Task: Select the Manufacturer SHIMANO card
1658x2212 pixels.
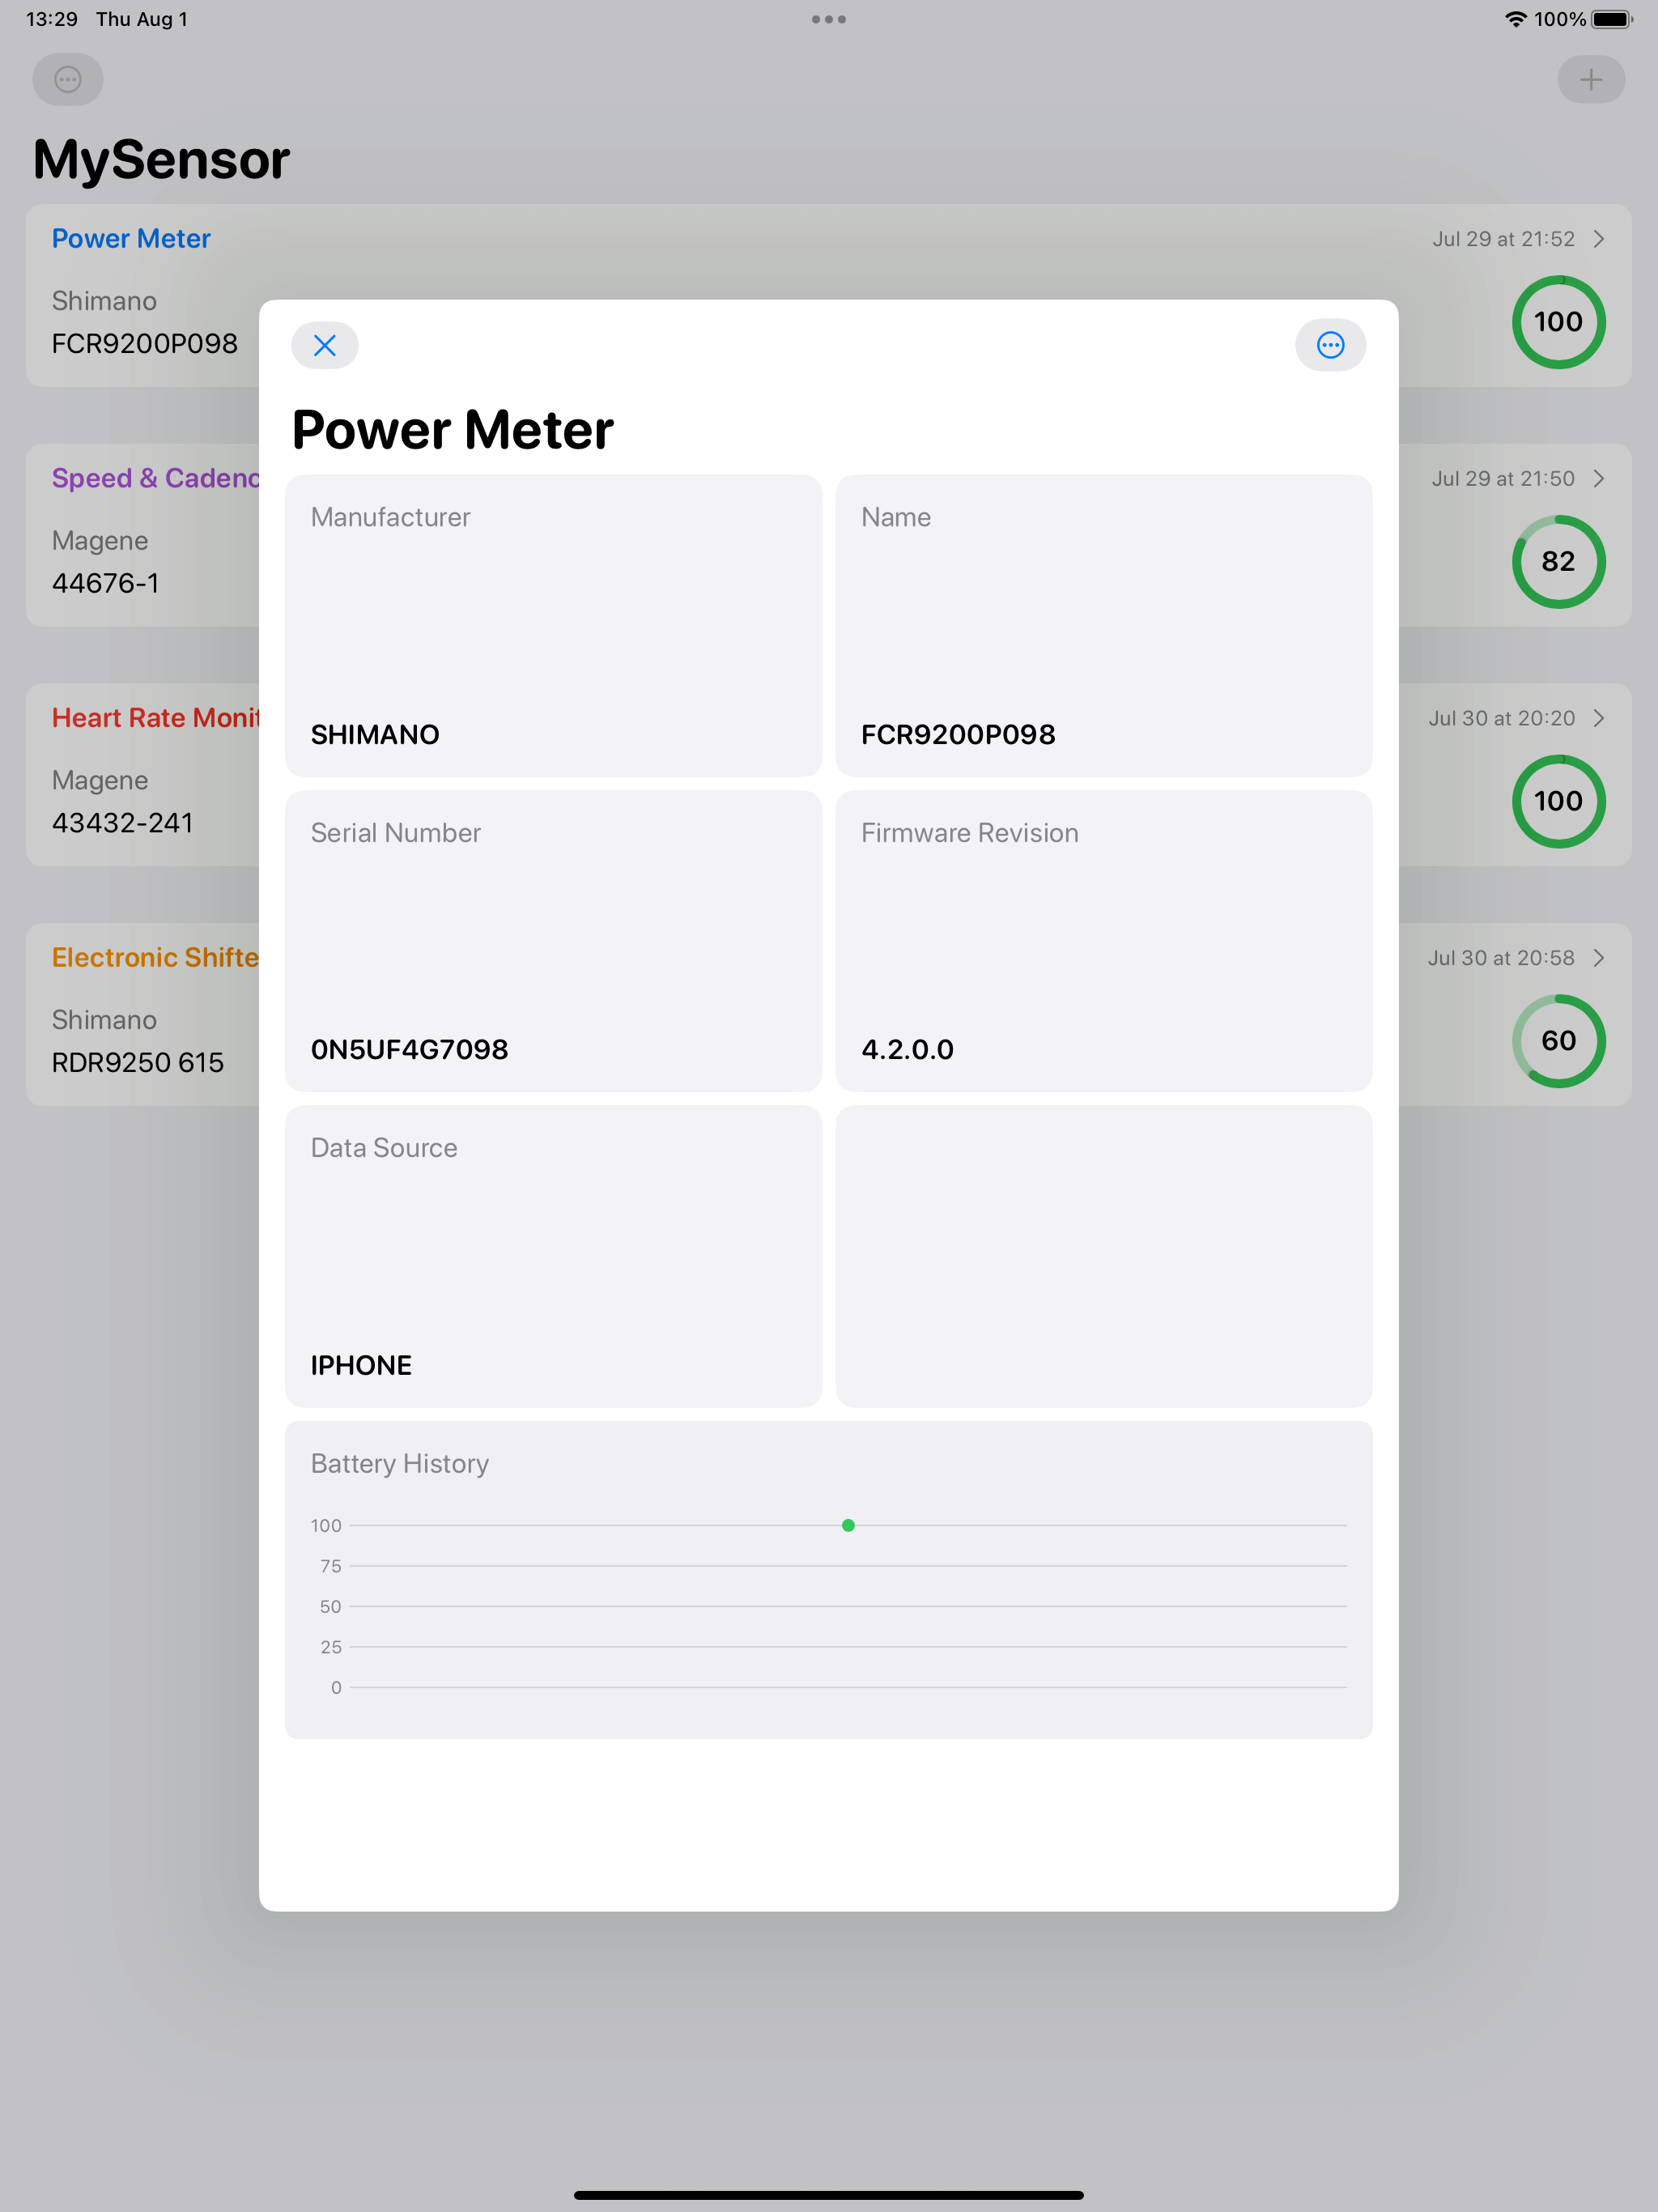Action: pos(553,625)
